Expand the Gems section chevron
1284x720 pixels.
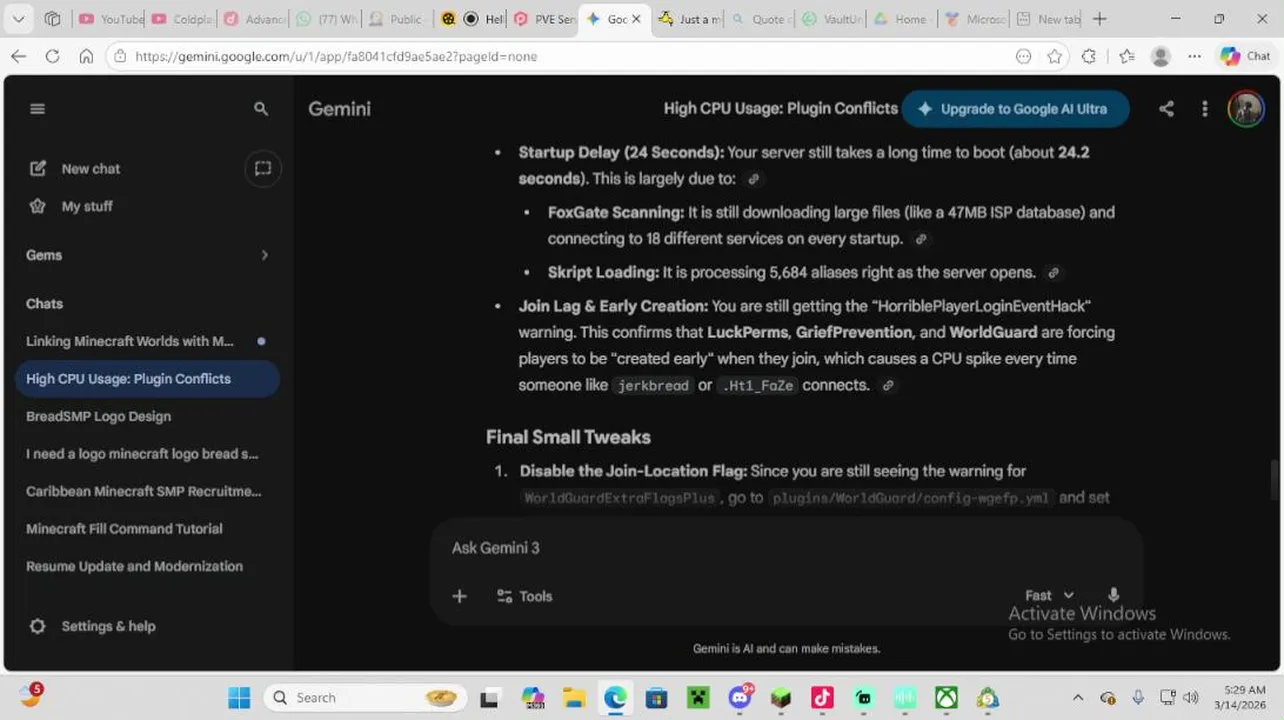point(265,255)
